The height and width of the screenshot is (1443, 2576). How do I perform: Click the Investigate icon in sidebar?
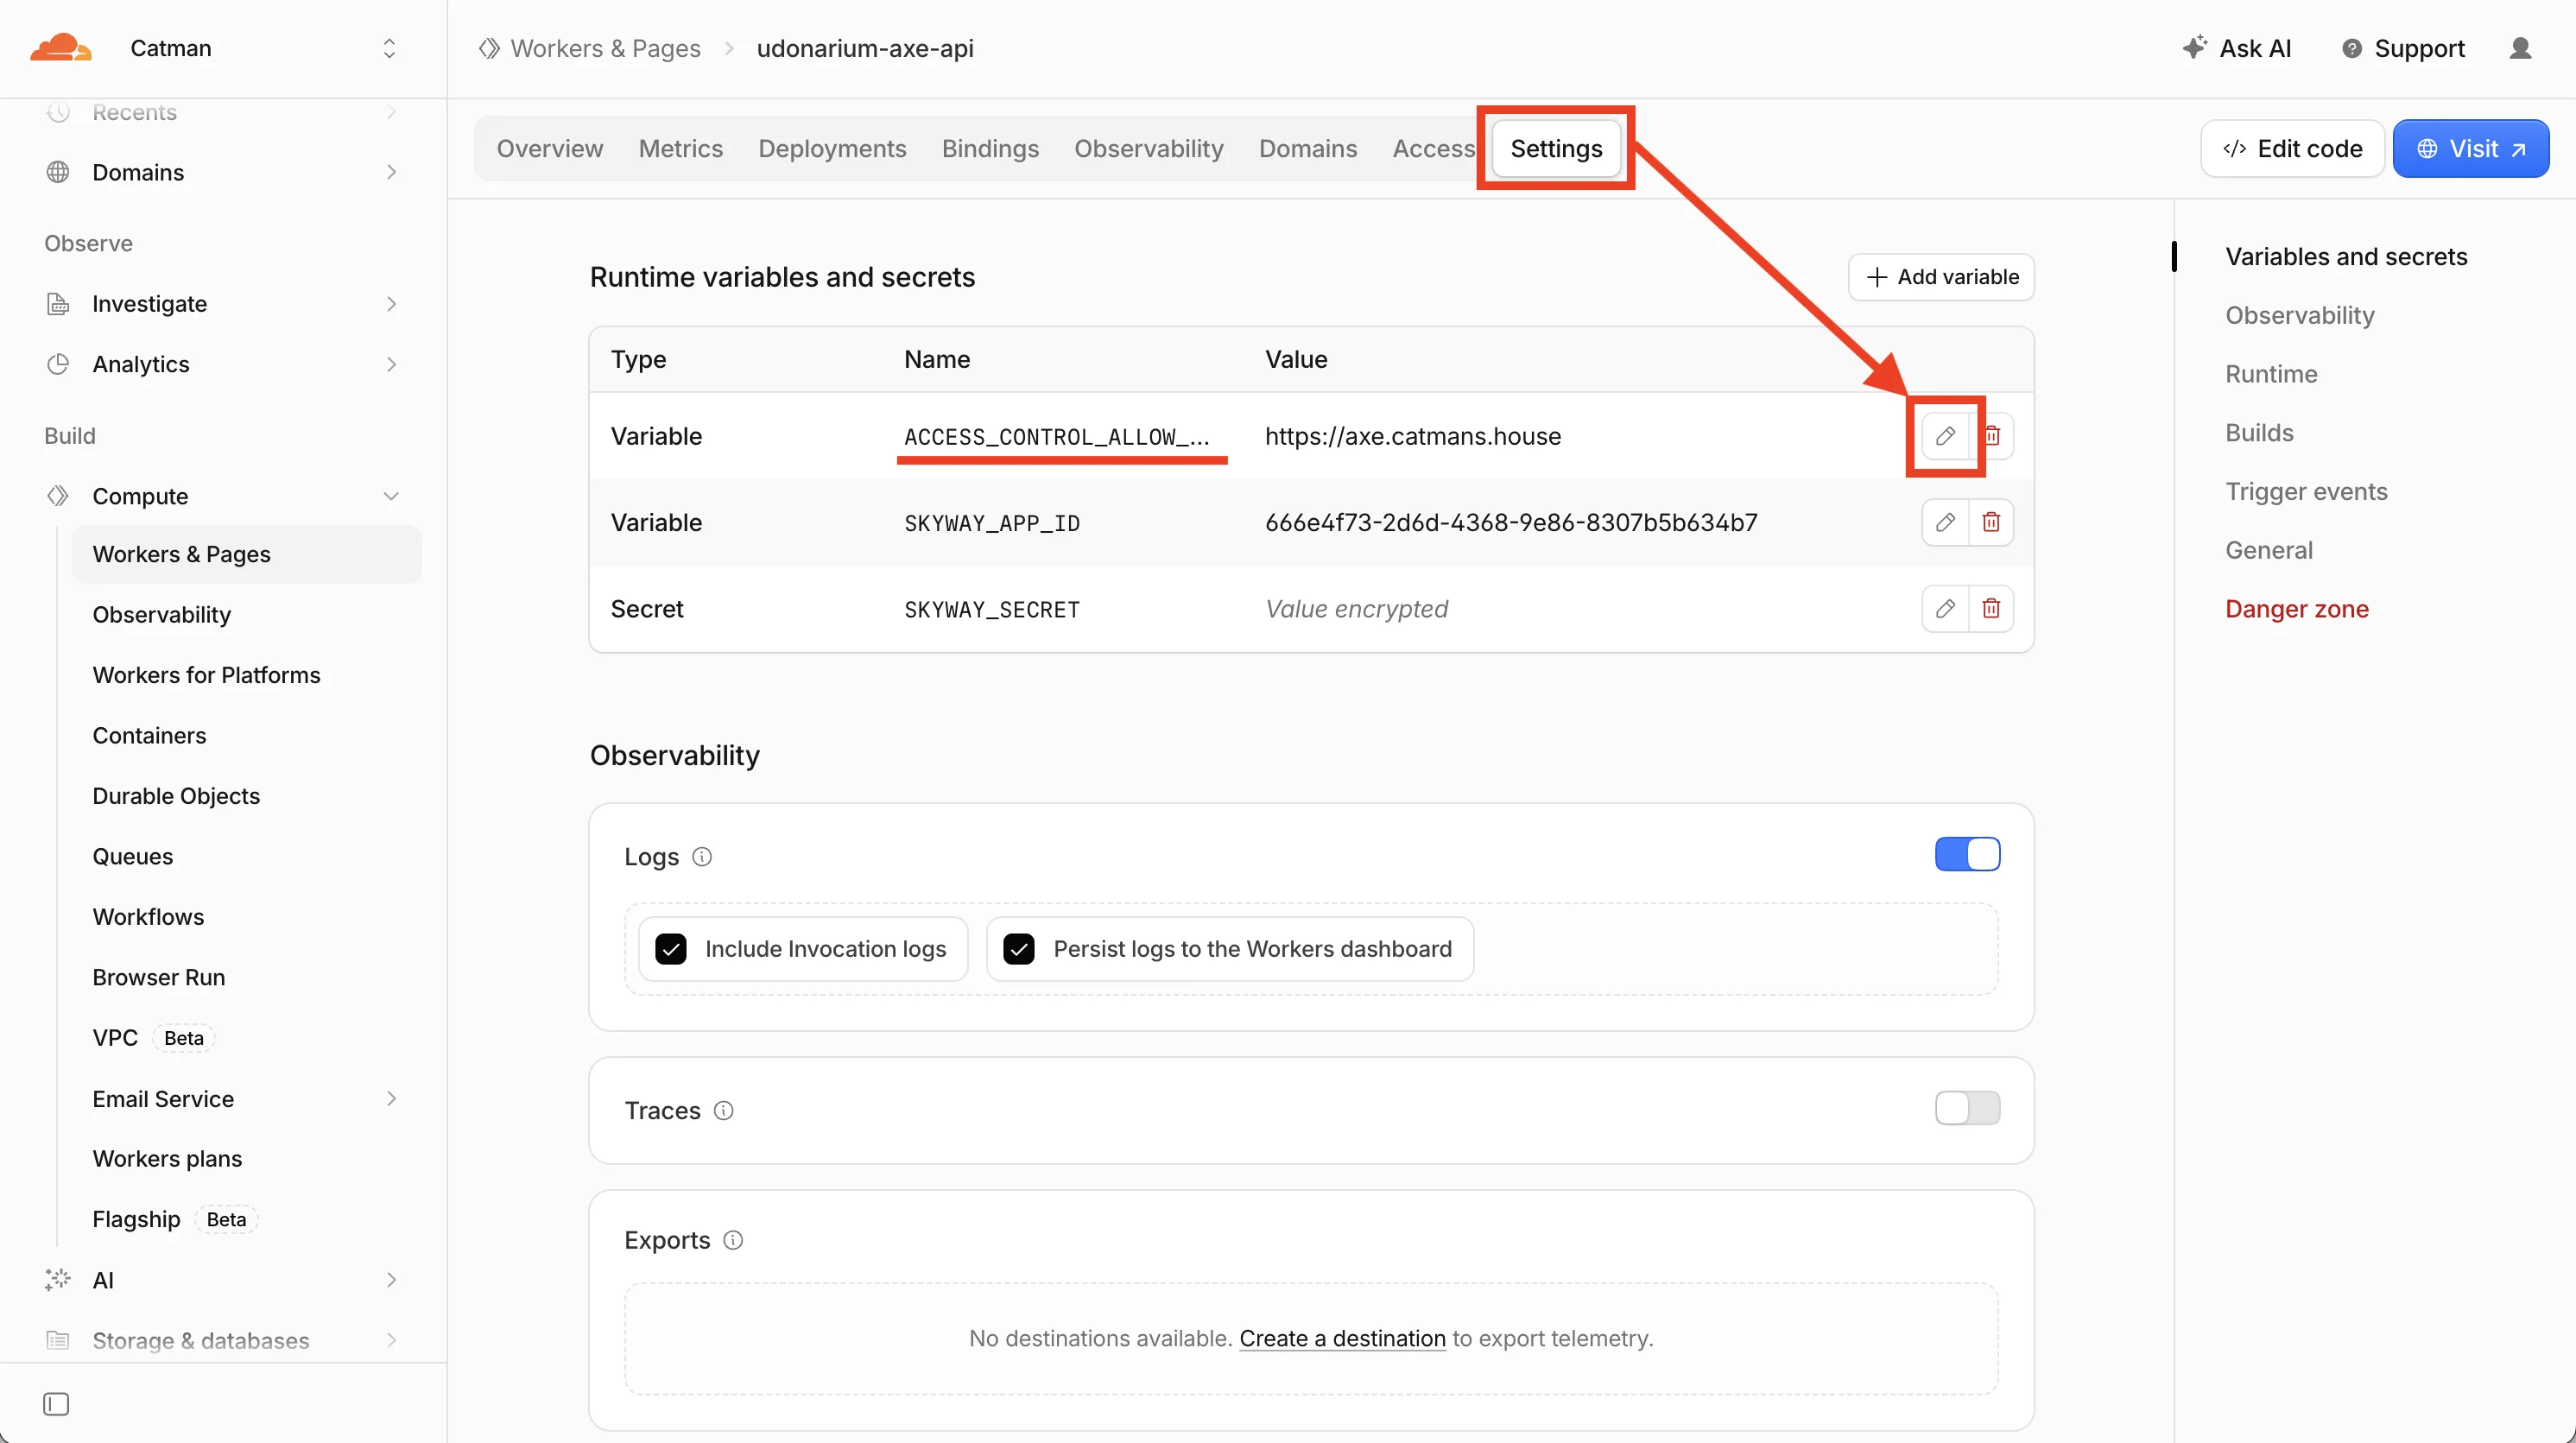pos(58,304)
